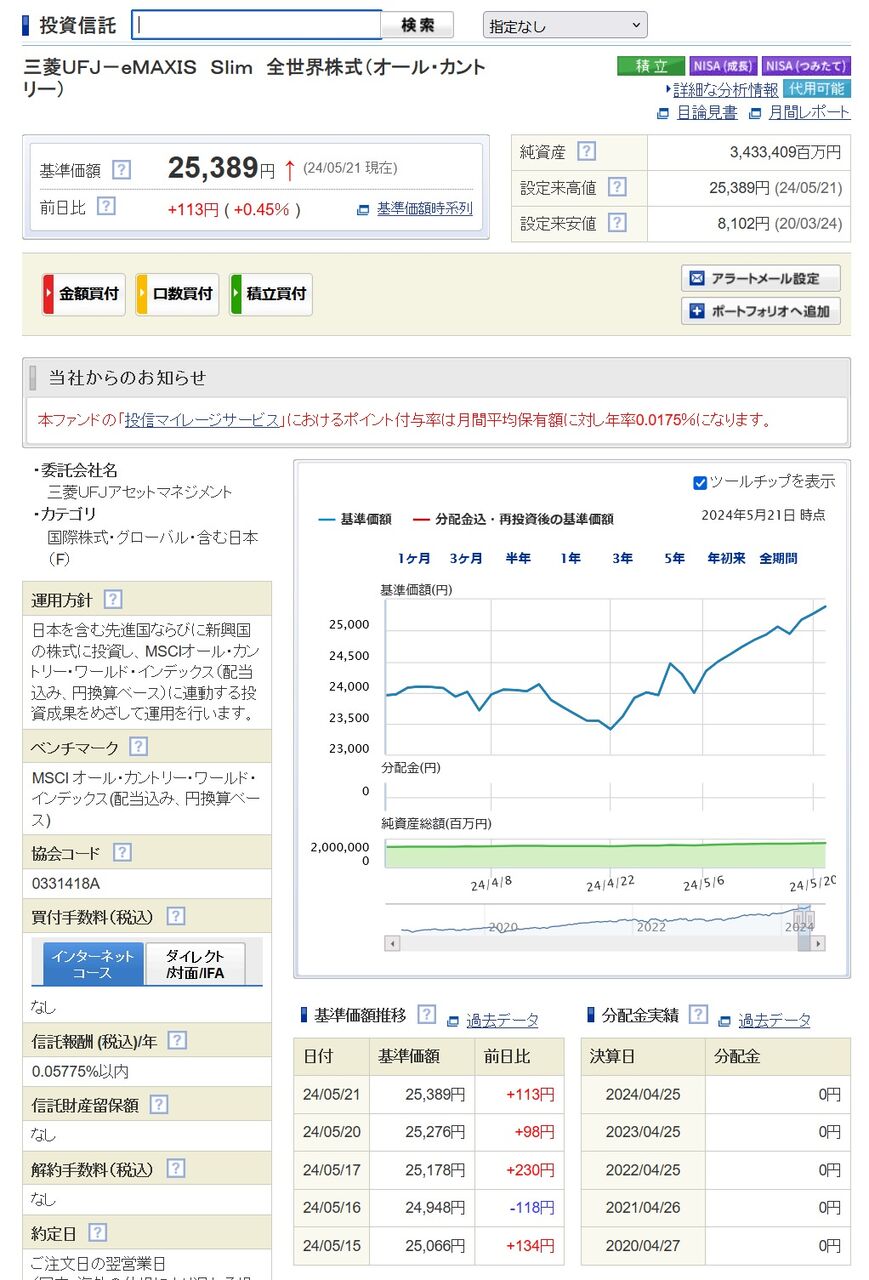Viewport: 869px width, 1280px height.
Task: Select the 1年 chart period
Action: pos(570,558)
